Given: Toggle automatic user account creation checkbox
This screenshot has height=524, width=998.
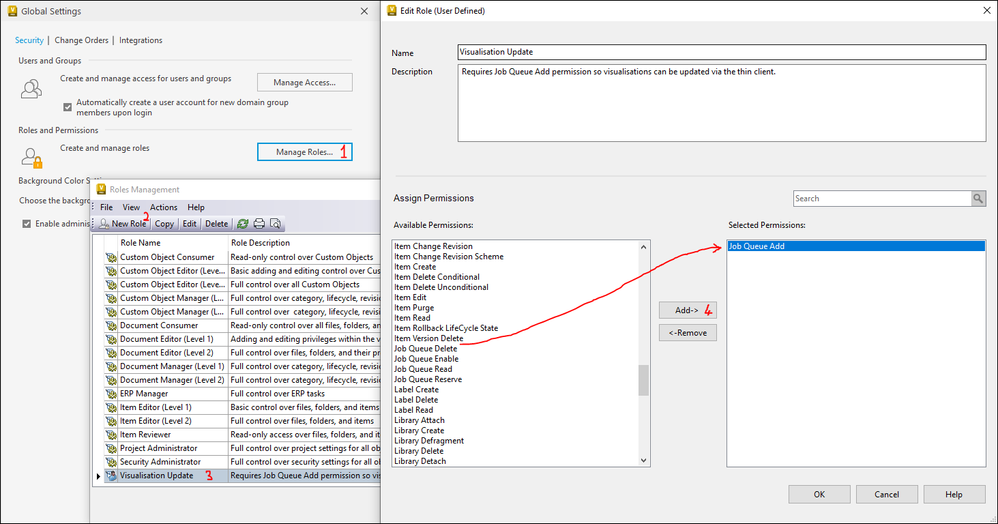Looking at the screenshot, I should coord(67,107).
